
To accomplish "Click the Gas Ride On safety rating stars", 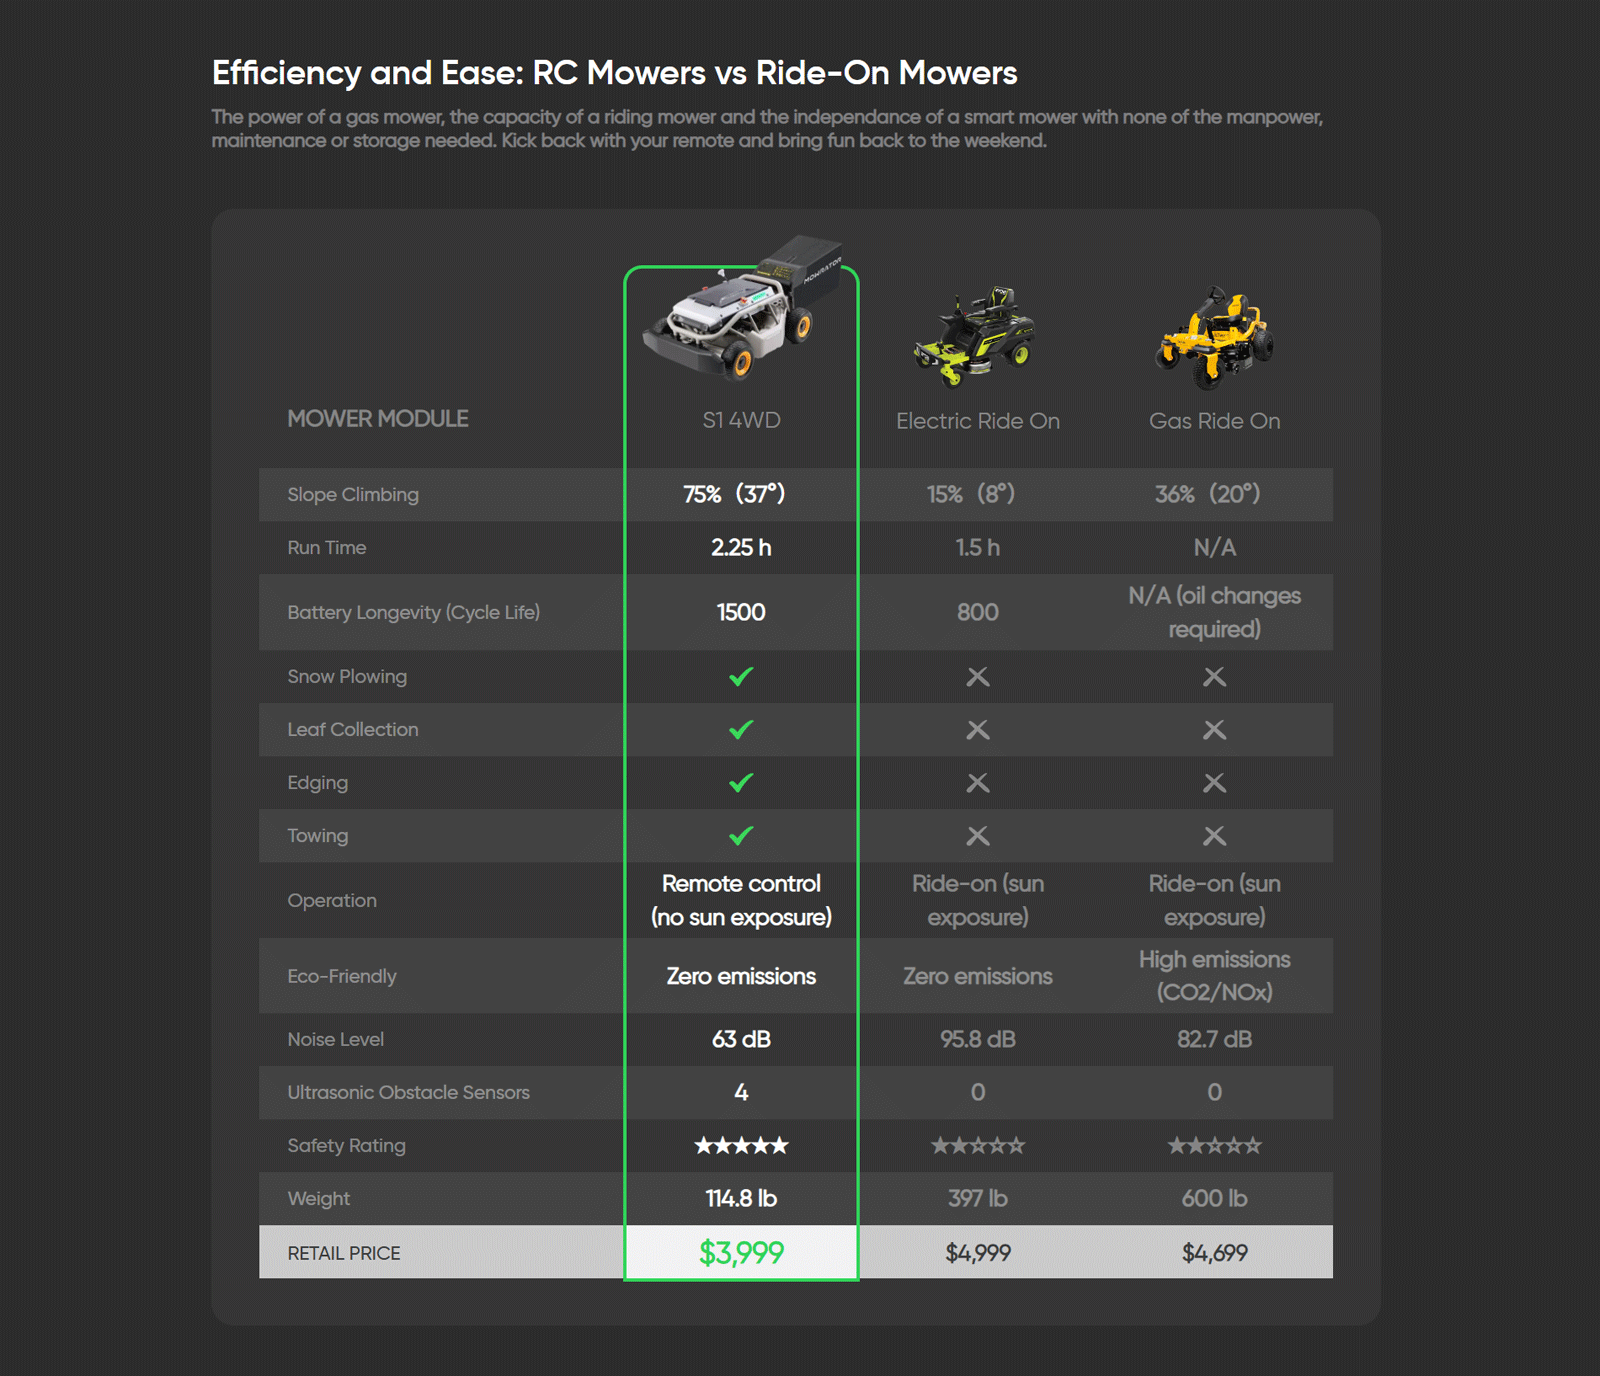I will (x=1214, y=1146).
